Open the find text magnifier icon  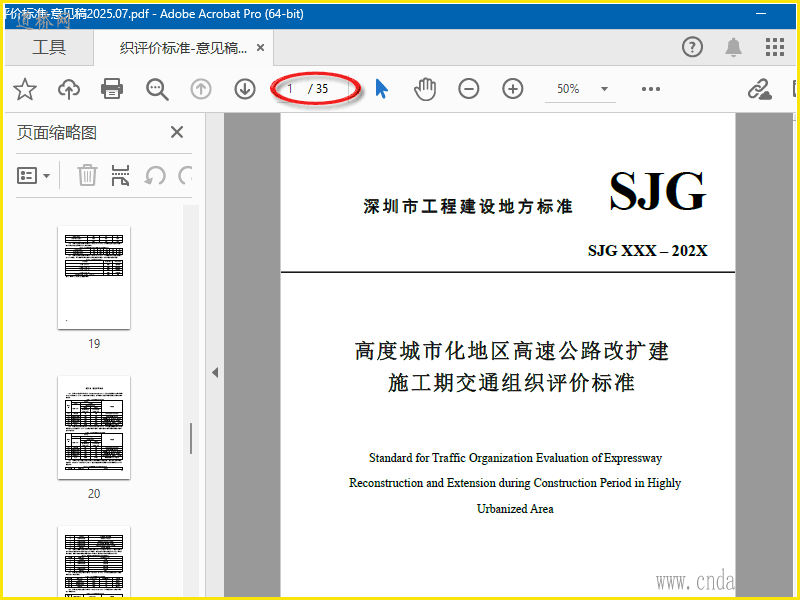pos(157,89)
